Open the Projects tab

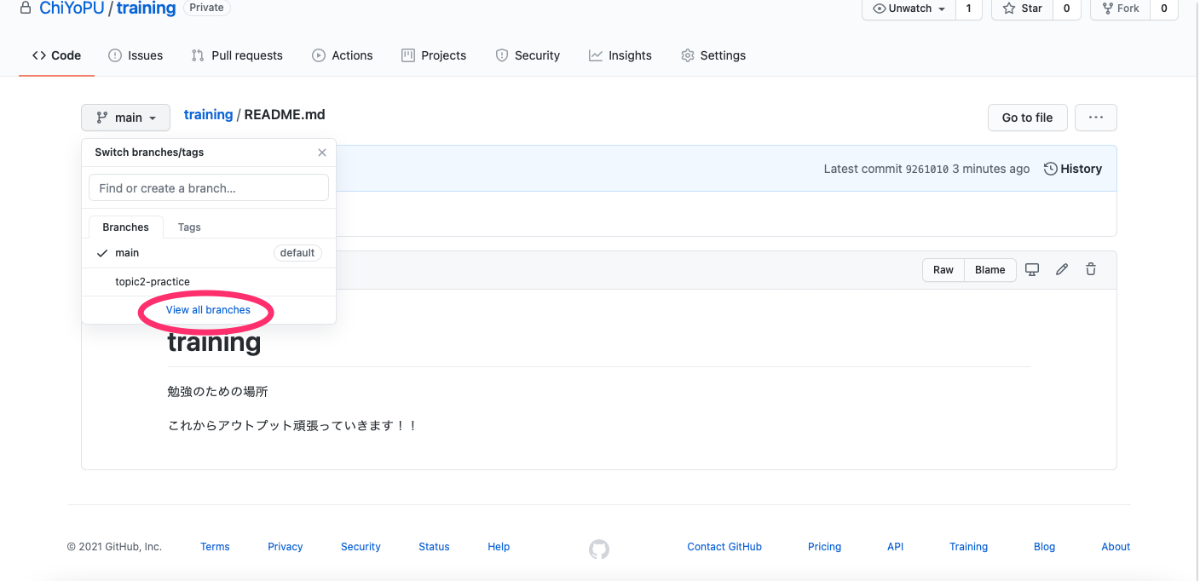(434, 56)
